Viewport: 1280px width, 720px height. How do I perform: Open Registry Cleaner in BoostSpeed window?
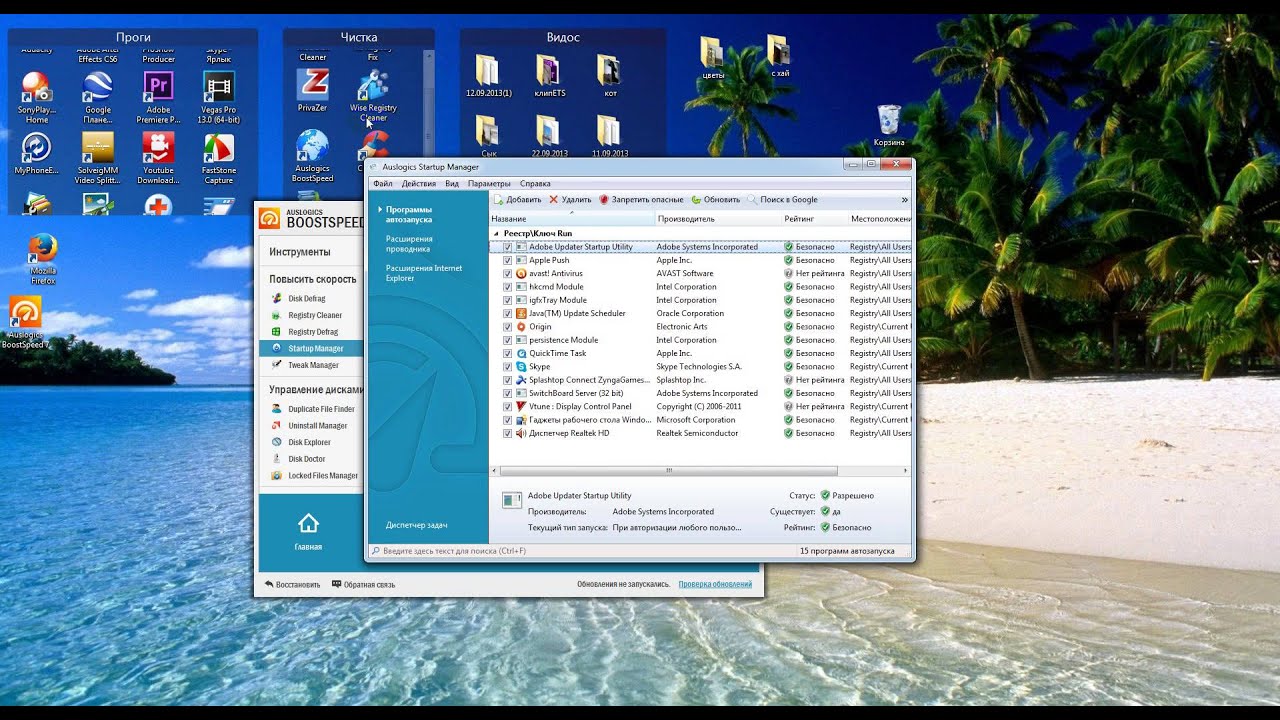pos(315,315)
